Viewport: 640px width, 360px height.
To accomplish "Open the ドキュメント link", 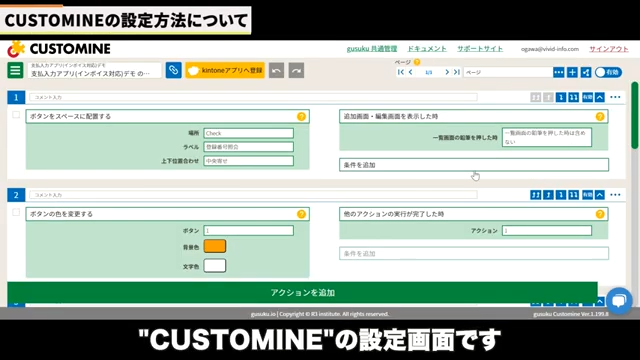I will click(427, 49).
